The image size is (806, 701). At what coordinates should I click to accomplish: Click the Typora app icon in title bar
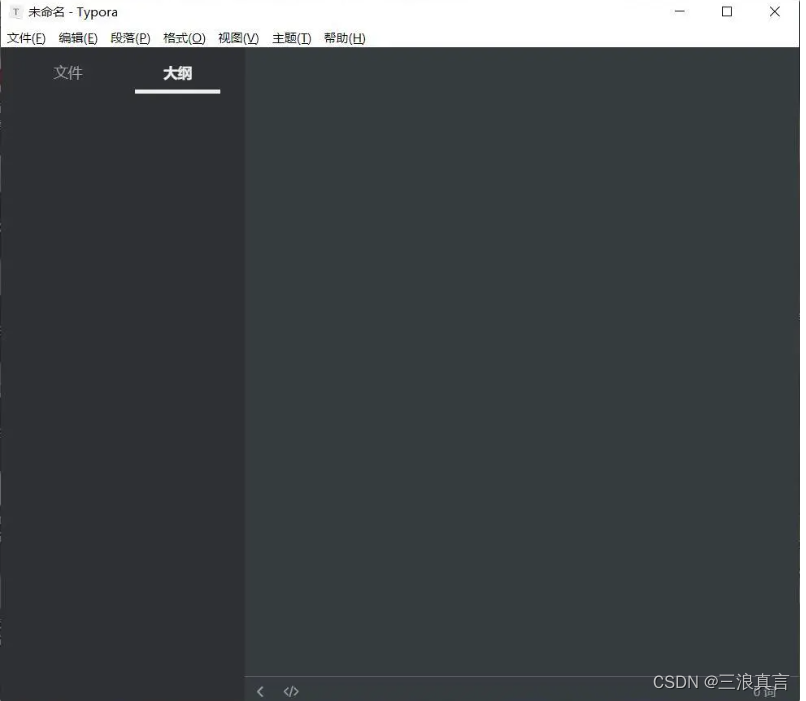(15, 12)
